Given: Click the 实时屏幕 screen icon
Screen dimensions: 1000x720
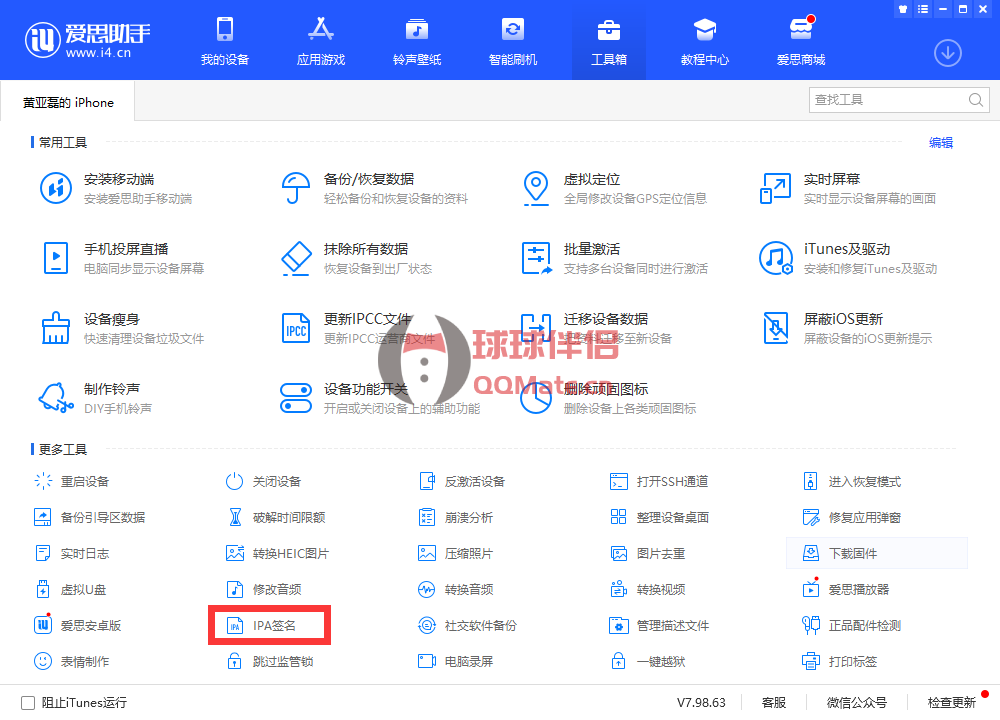Looking at the screenshot, I should click(x=776, y=188).
